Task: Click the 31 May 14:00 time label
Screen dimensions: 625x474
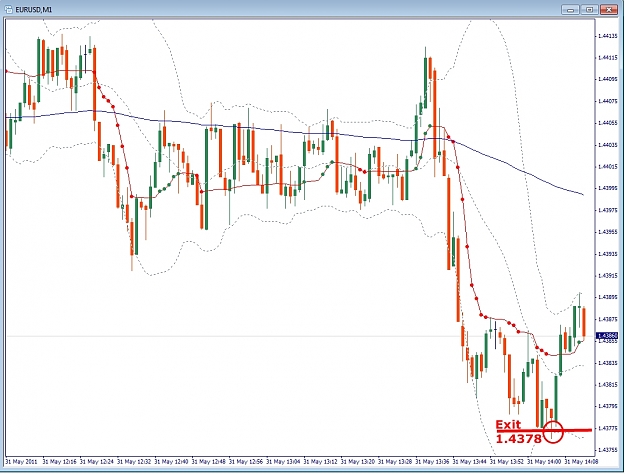Action: pyautogui.click(x=544, y=462)
